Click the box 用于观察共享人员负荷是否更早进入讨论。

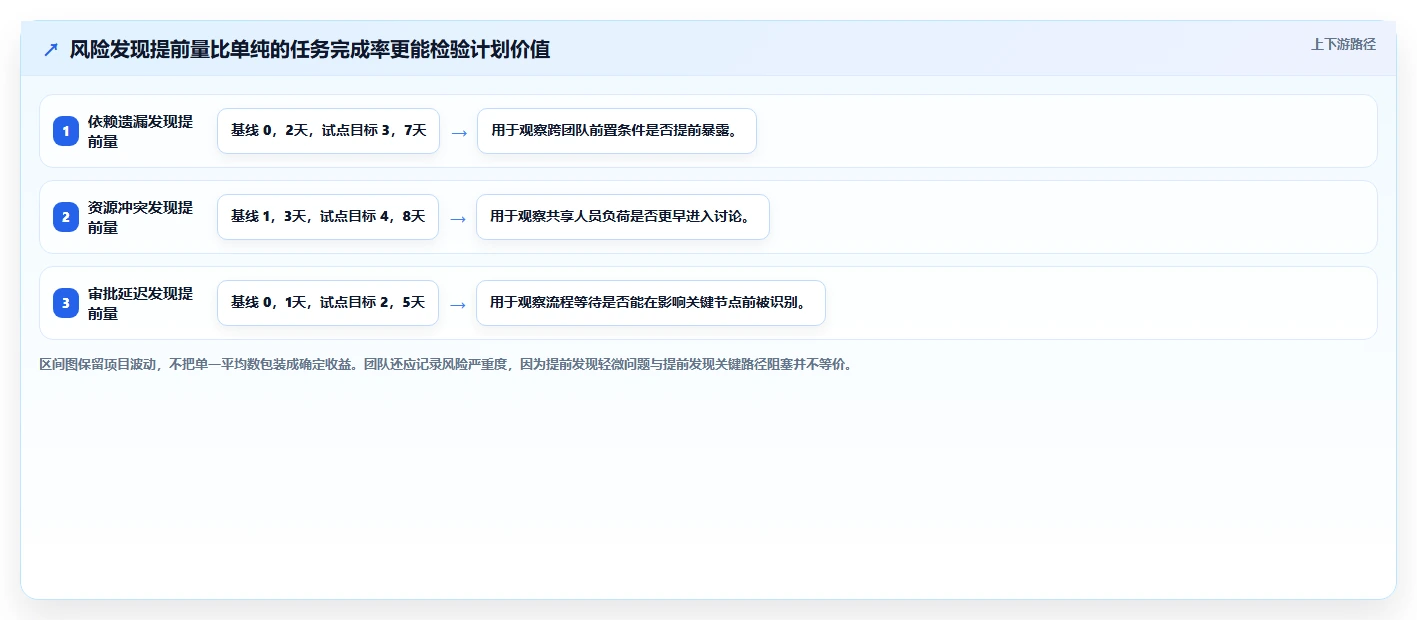[x=623, y=217]
